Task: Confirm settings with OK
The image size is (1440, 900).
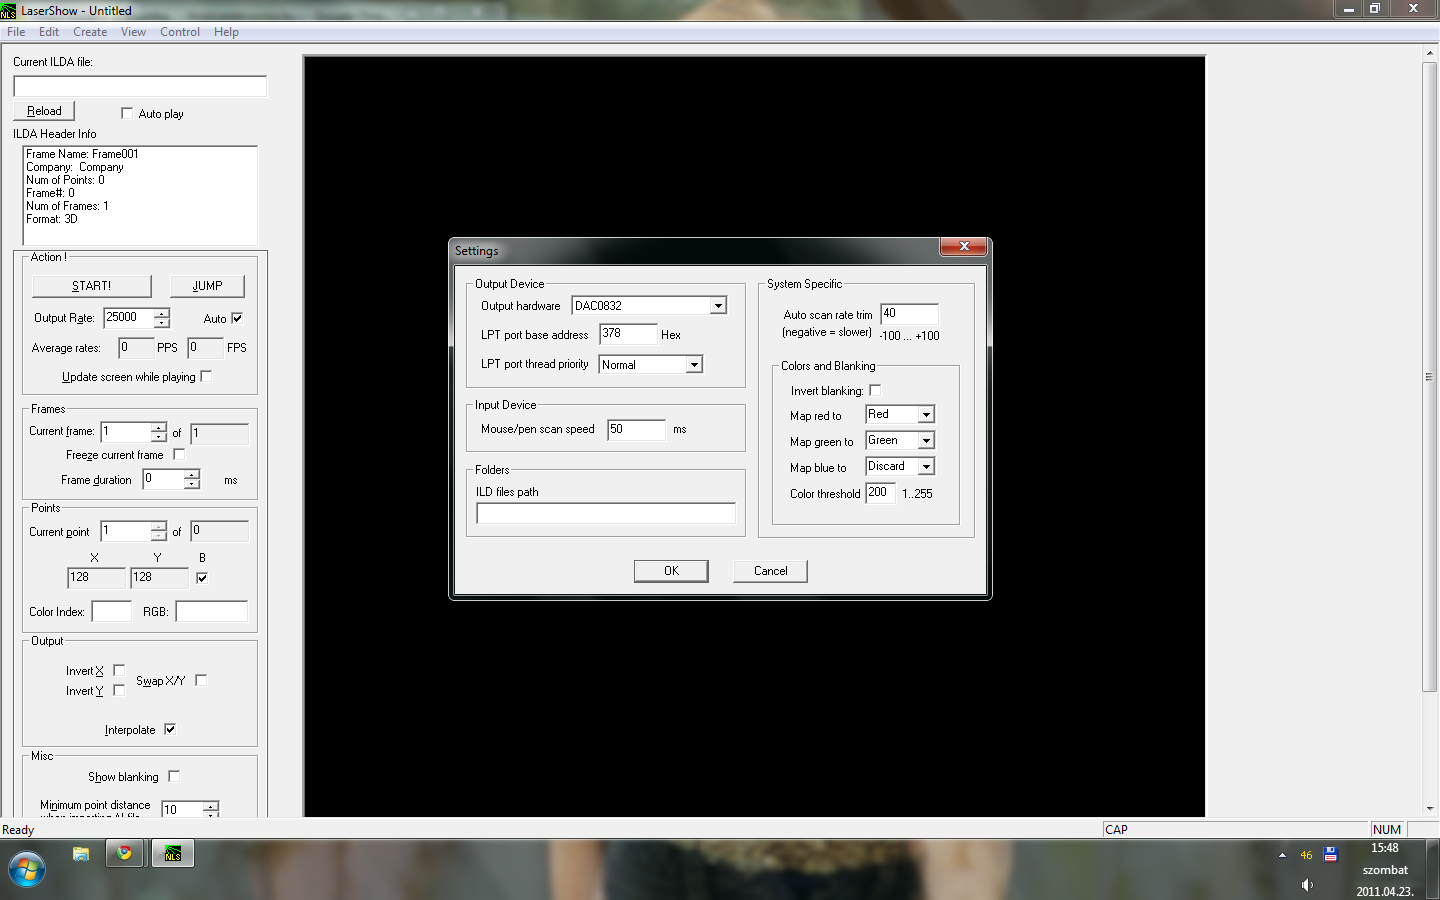Action: 671,571
